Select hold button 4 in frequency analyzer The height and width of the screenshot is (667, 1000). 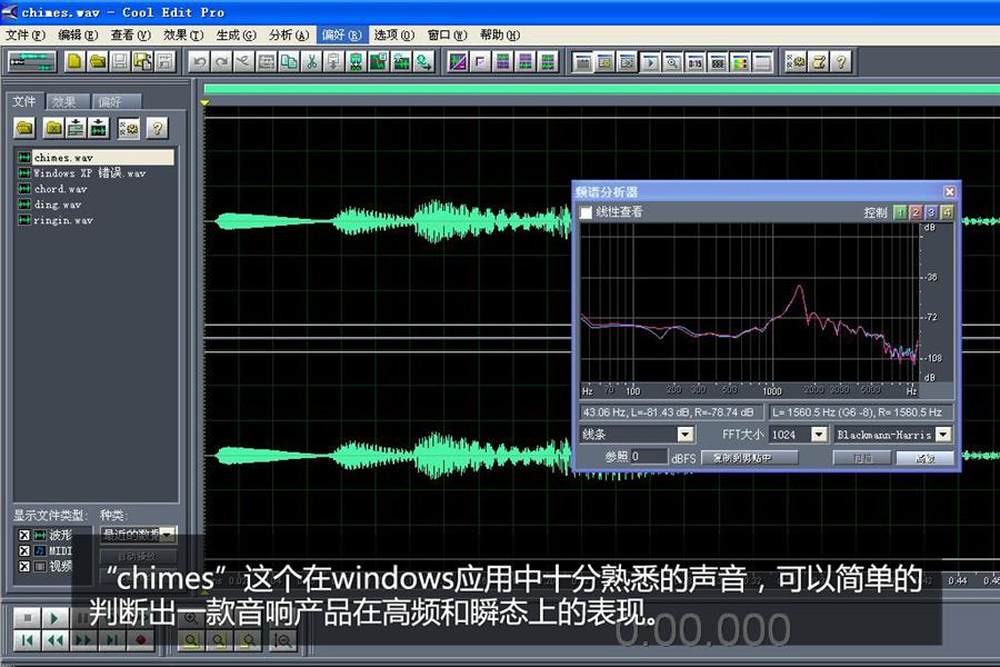tap(946, 212)
